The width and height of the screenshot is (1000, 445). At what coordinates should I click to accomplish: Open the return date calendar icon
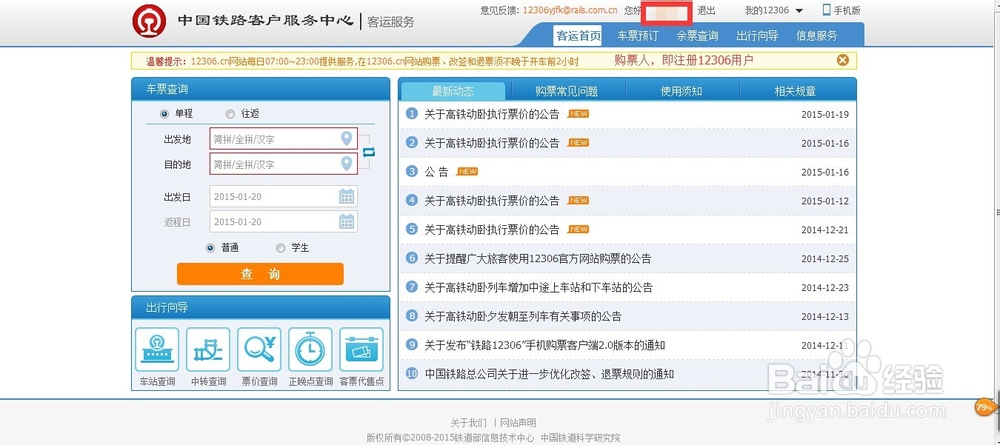(346, 222)
